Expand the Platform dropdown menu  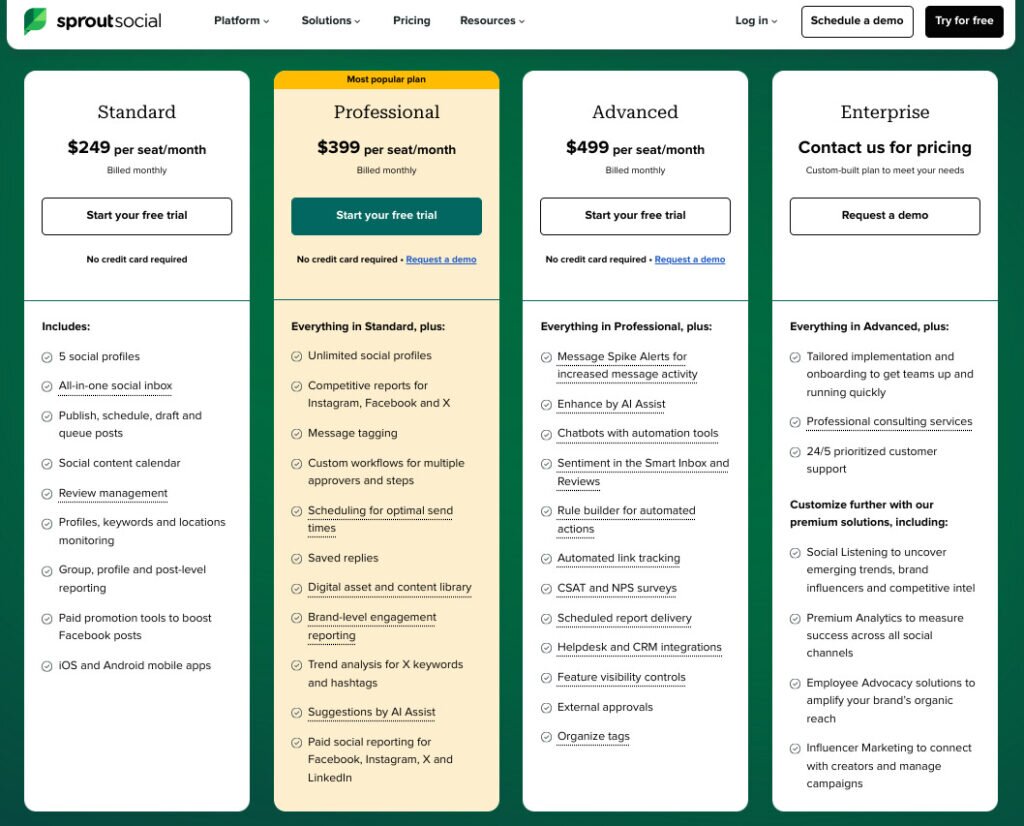(x=241, y=21)
